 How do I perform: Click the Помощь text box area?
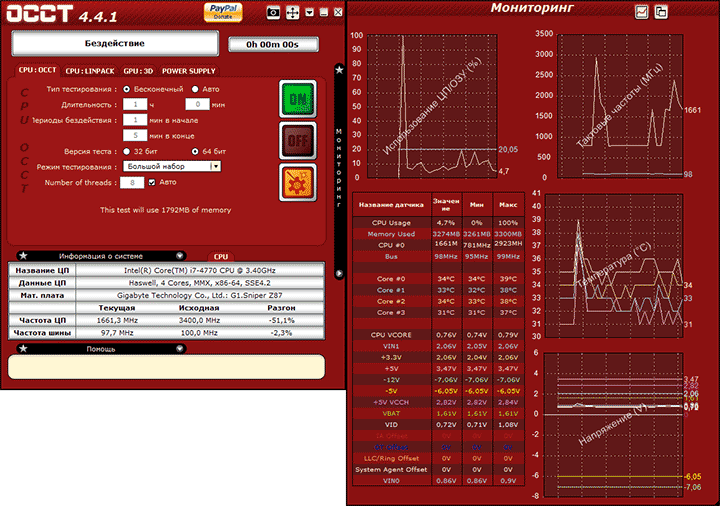(x=166, y=366)
